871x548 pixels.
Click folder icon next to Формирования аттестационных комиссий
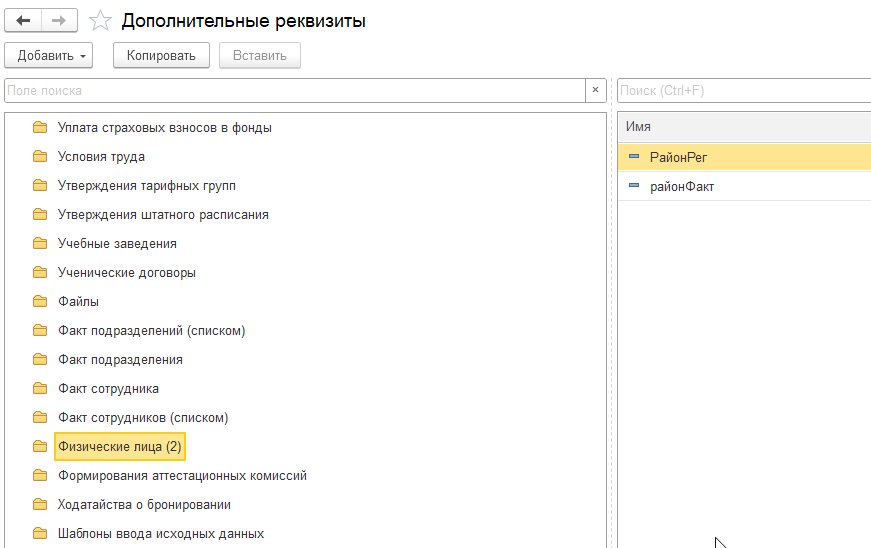[x=40, y=475]
